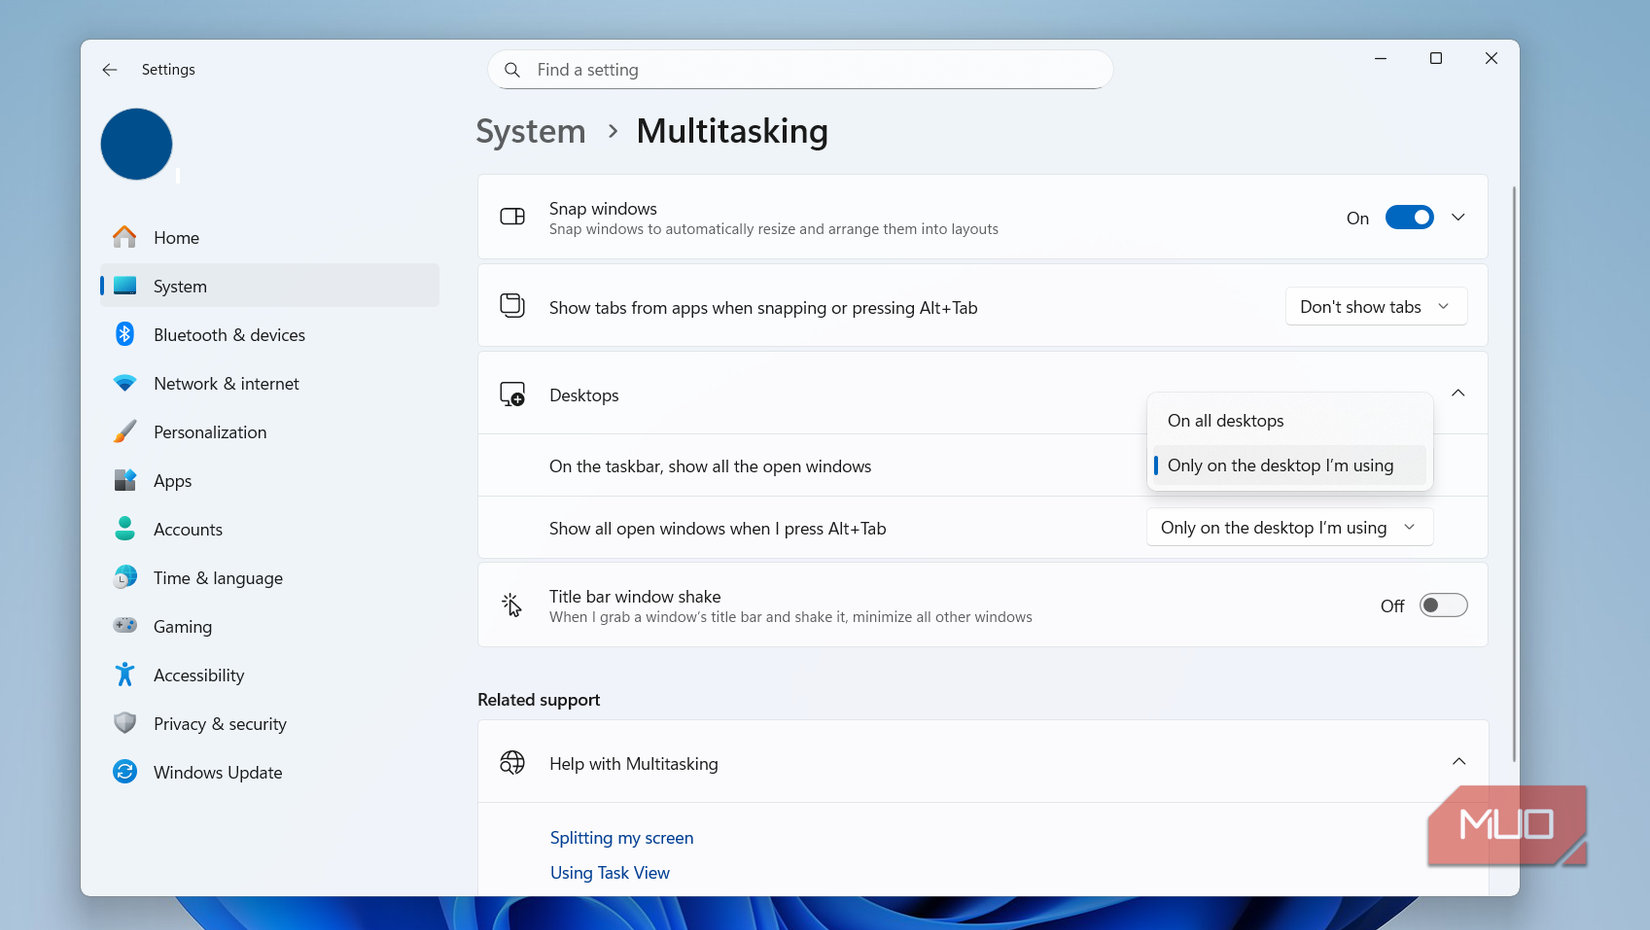Click the Home house icon
The width and height of the screenshot is (1650, 930).
point(125,237)
